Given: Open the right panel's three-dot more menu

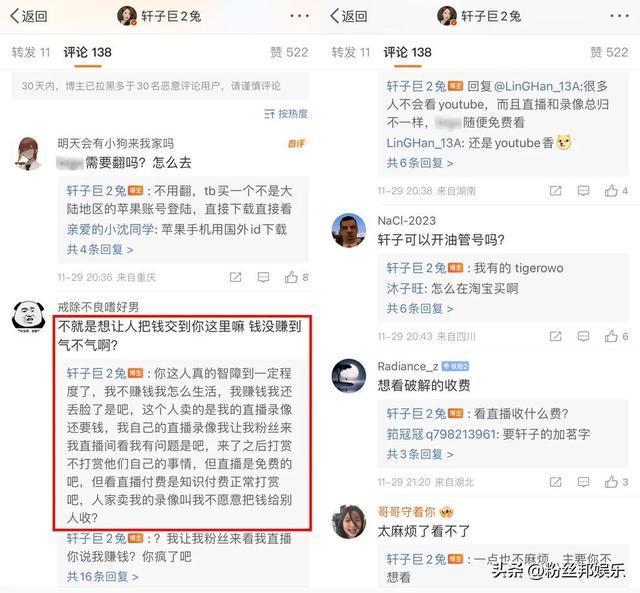Looking at the screenshot, I should coord(620,16).
